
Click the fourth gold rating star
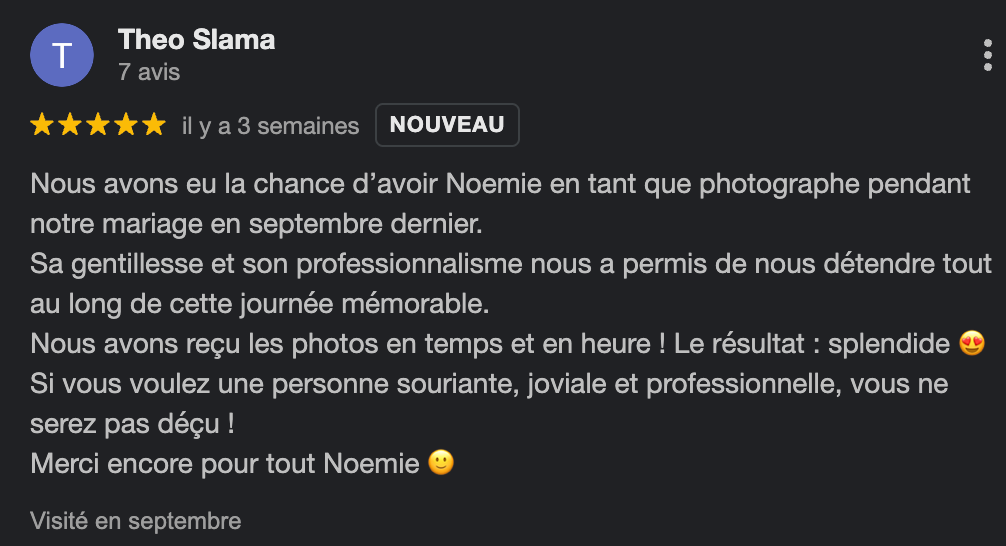[x=126, y=125]
